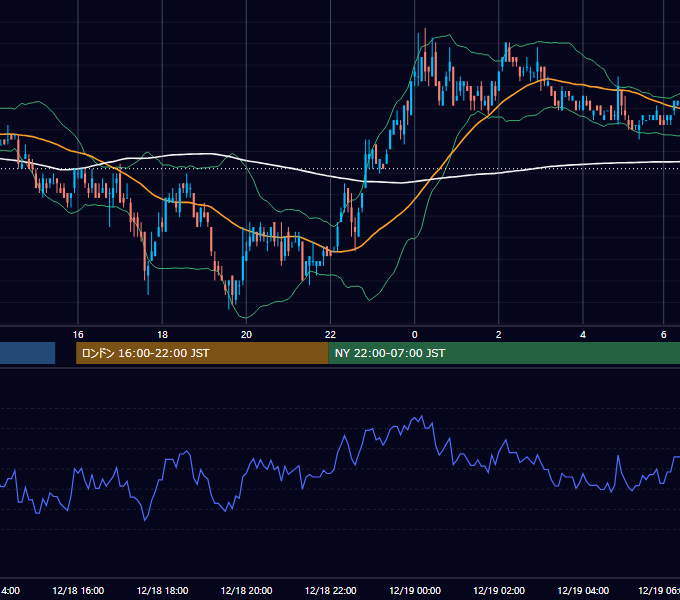680x600 pixels.
Task: Click the 16 hour label on price chart axis
Action: pyautogui.click(x=78, y=335)
